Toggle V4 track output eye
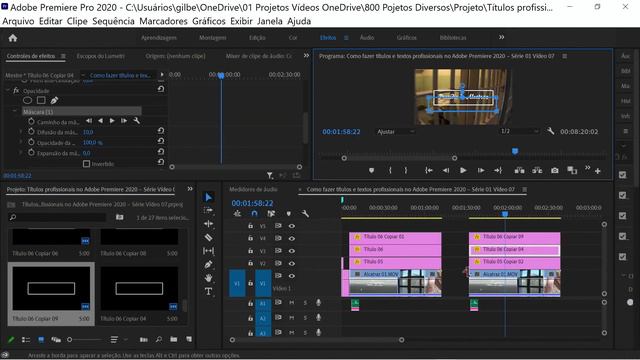The width and height of the screenshot is (640, 360). pos(291,238)
